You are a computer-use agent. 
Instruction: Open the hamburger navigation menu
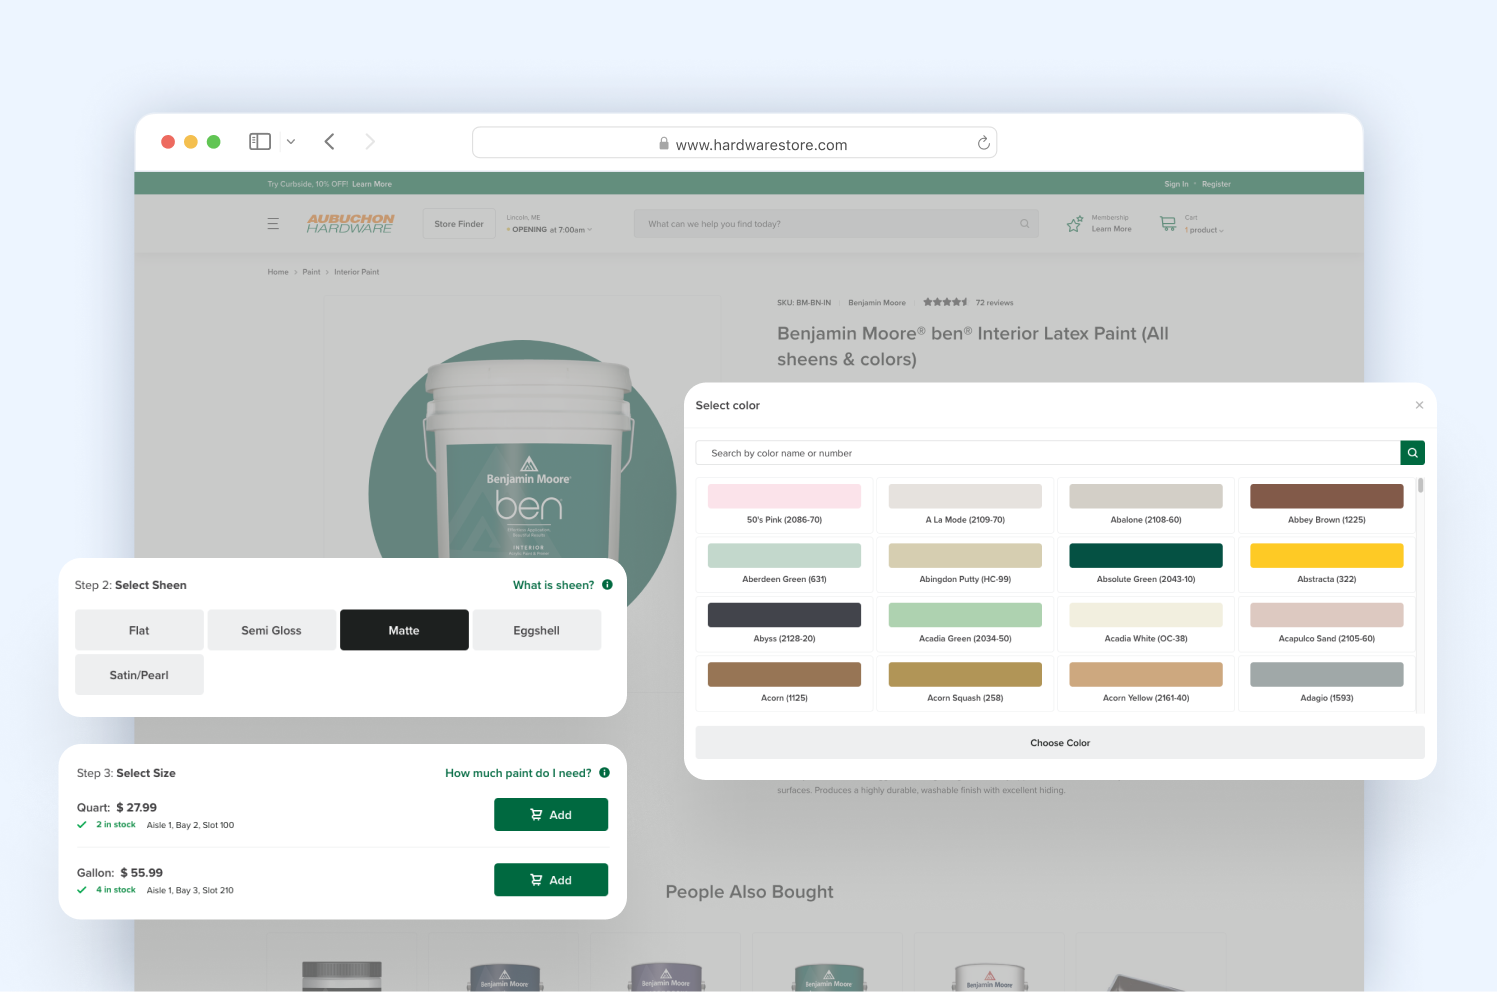[x=273, y=223]
